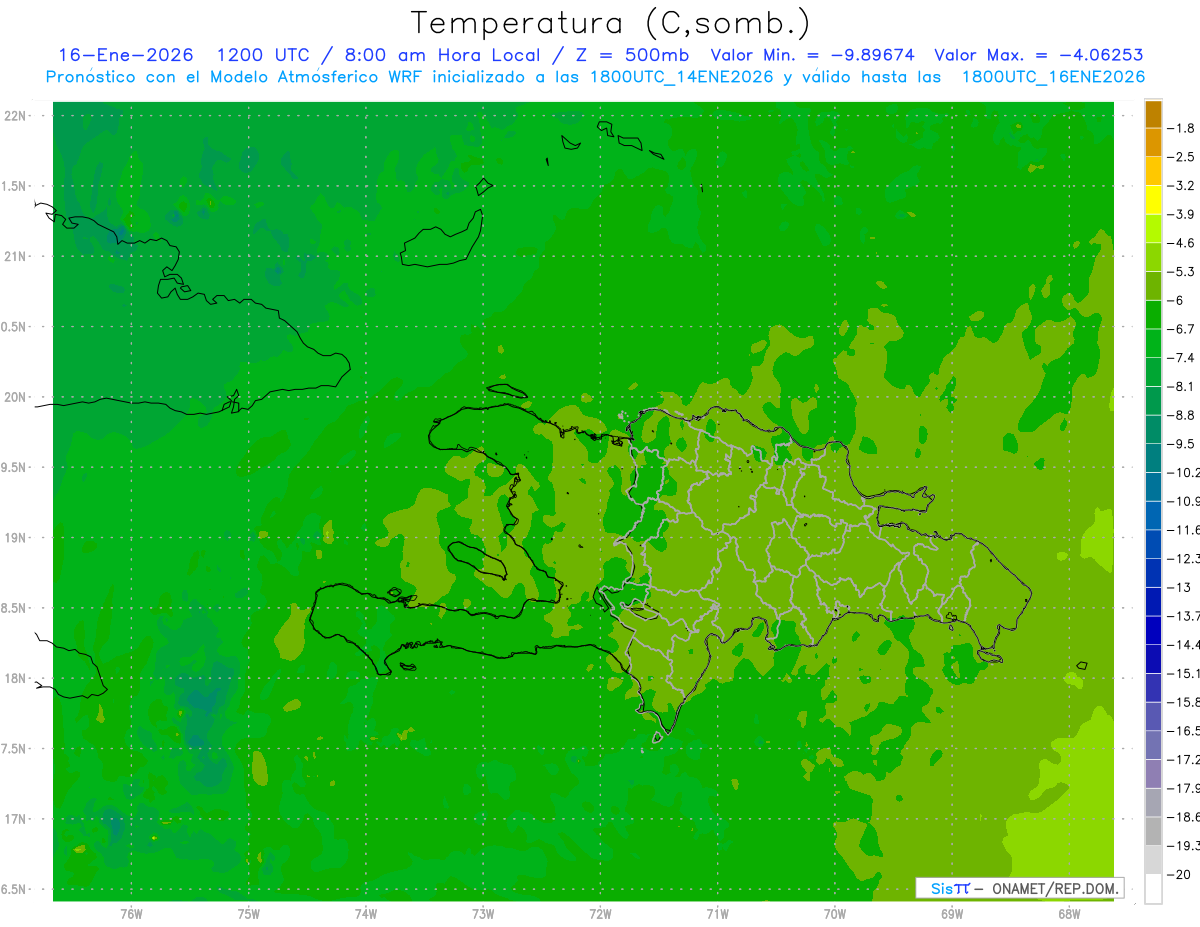Click the 6.5N latitude label
This screenshot has height=927, width=1200.
click(14, 890)
